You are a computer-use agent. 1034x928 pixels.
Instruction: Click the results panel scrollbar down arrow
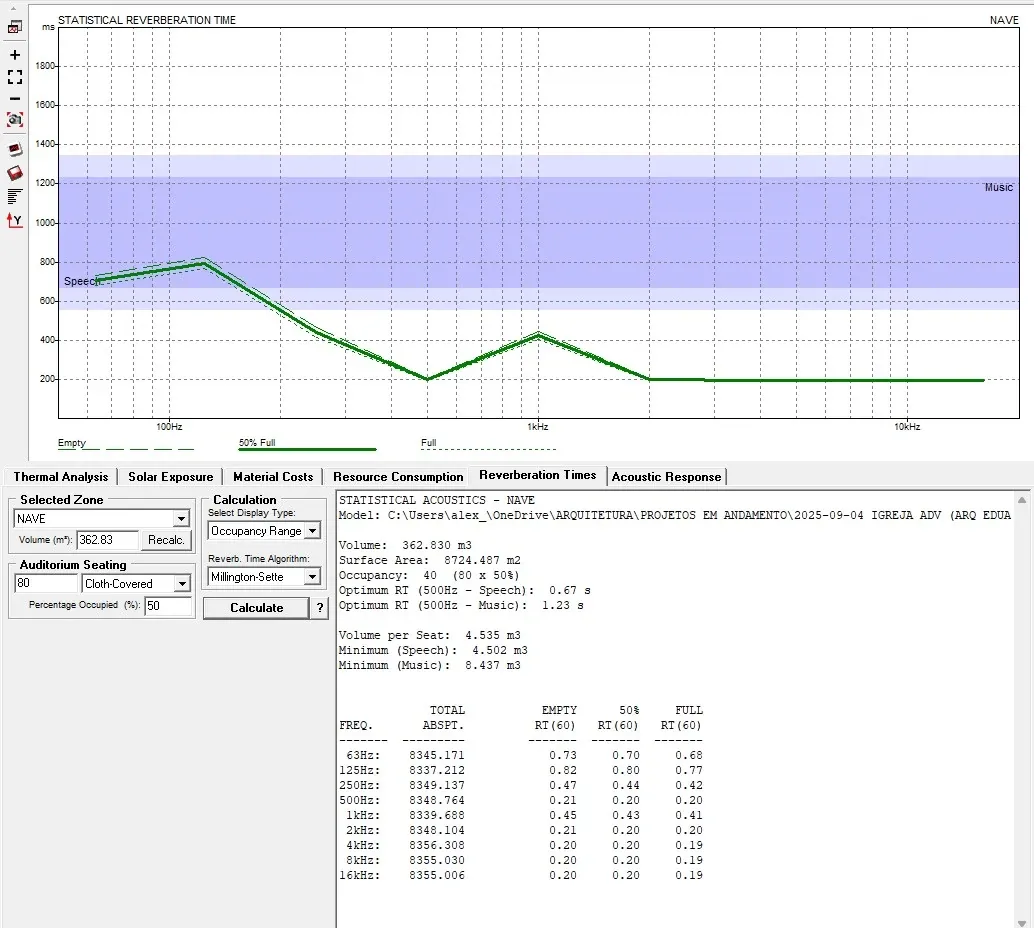pyautogui.click(x=1022, y=922)
